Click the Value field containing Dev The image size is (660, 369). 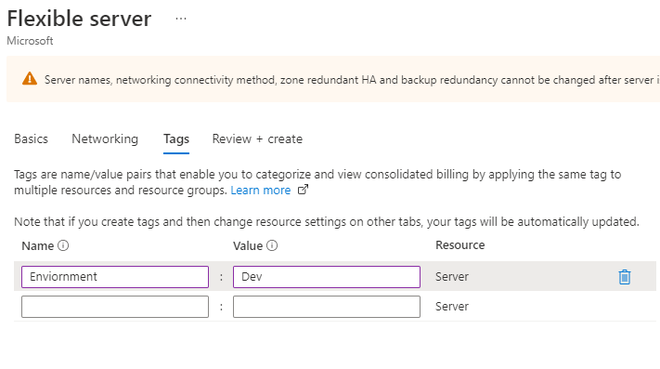(x=327, y=277)
